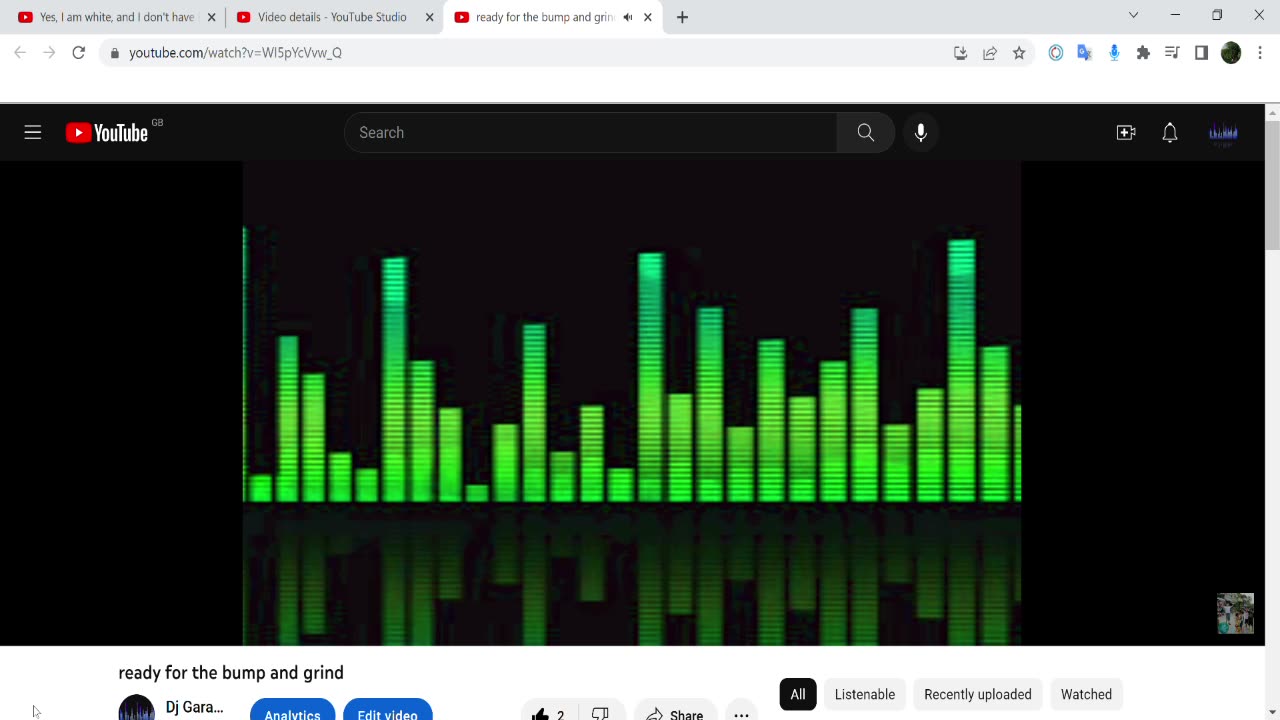Click the Share button
Viewport: 1280px width, 720px height.
[675, 713]
